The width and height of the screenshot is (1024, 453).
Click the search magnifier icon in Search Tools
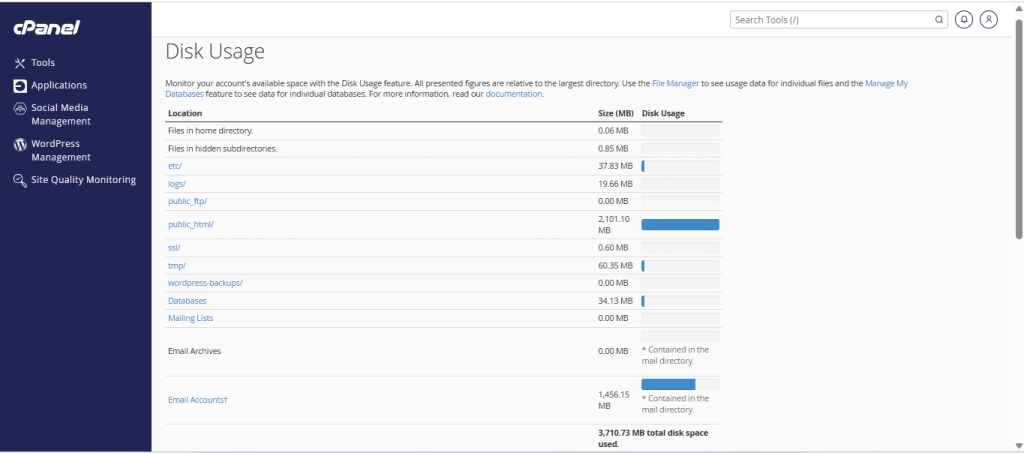[x=939, y=19]
